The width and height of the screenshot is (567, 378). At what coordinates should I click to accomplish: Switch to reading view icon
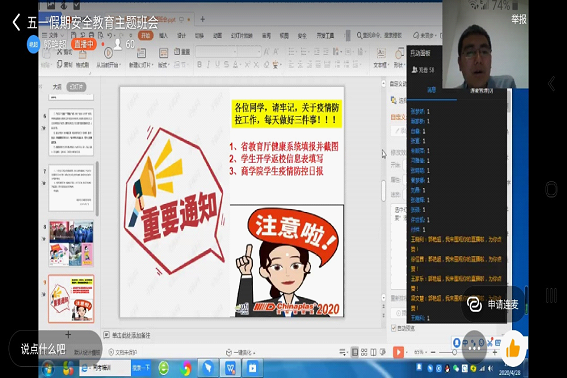(x=373, y=352)
